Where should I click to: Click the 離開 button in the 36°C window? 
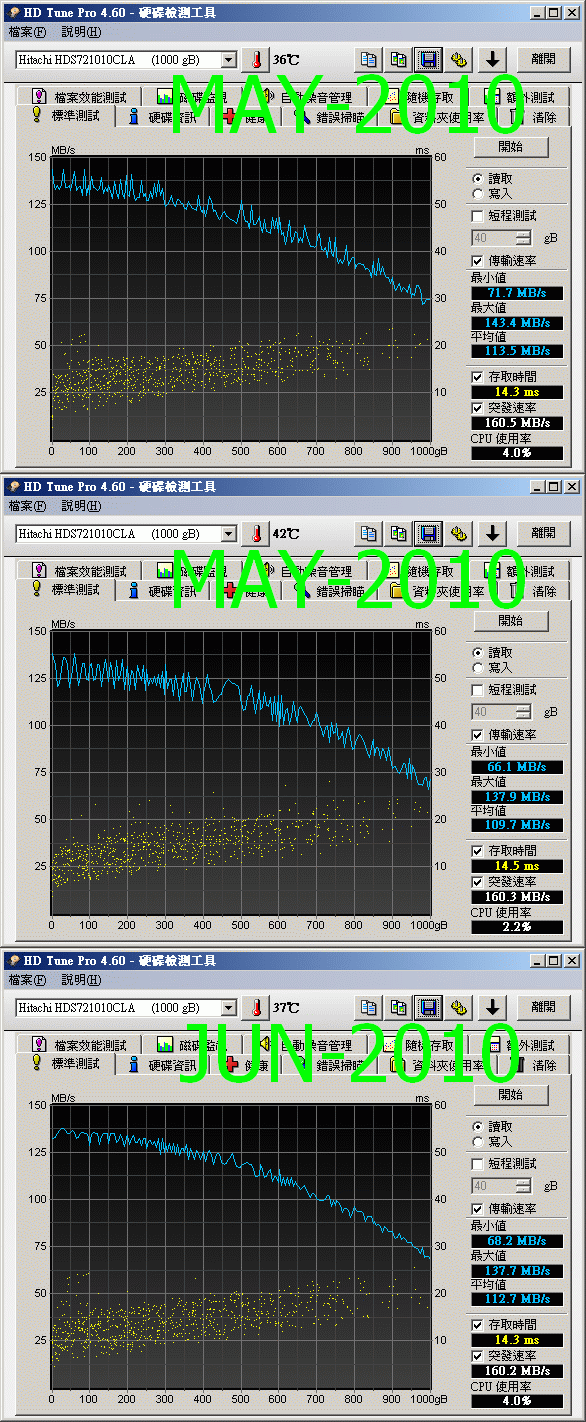click(x=543, y=59)
